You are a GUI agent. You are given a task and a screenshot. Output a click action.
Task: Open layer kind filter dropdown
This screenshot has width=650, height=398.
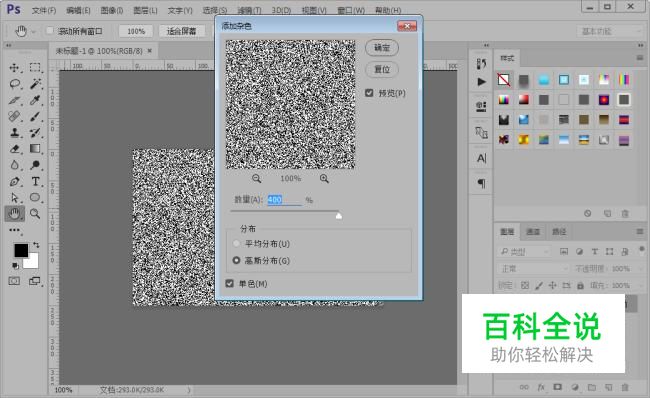524,251
